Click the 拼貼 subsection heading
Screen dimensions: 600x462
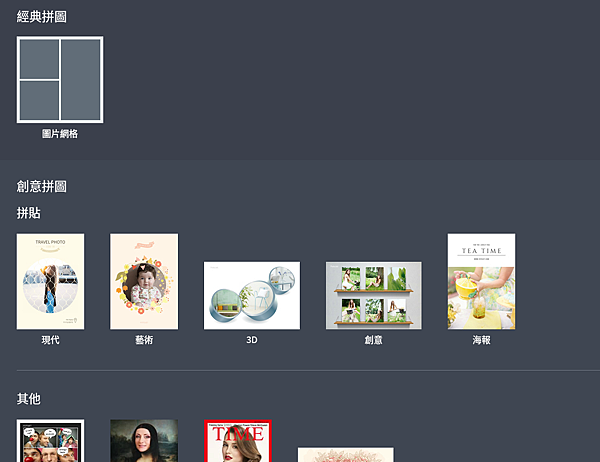(x=29, y=213)
